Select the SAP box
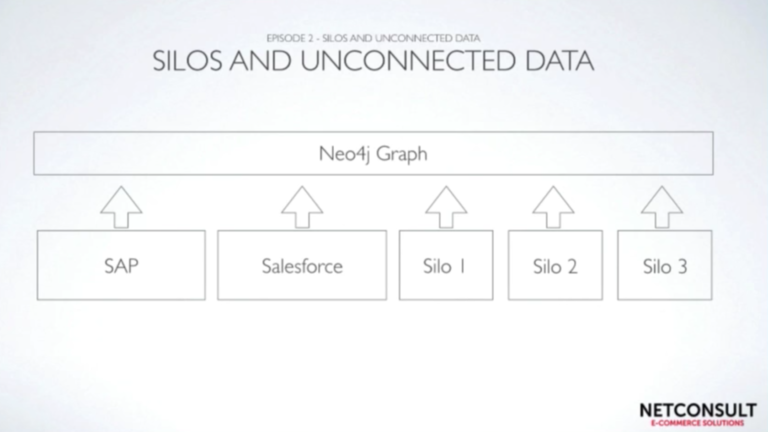Image resolution: width=768 pixels, height=432 pixels. (x=121, y=265)
